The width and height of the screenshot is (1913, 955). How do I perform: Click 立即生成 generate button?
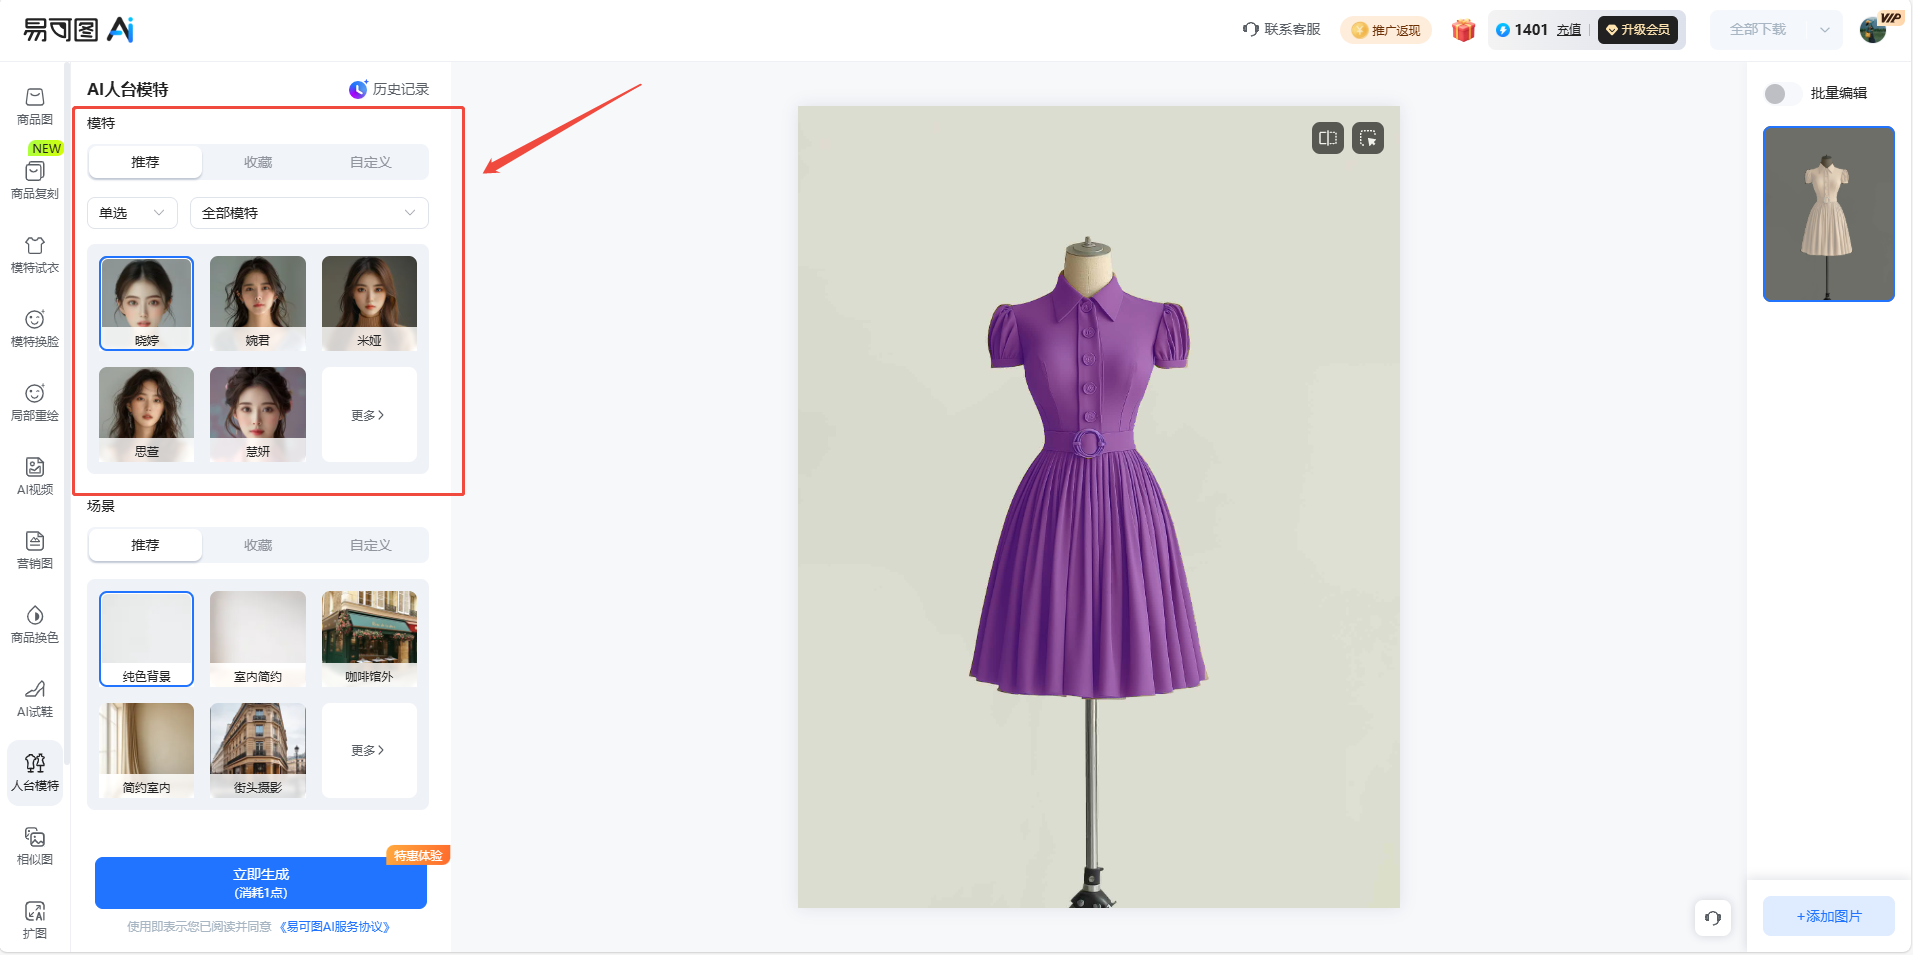[x=261, y=883]
